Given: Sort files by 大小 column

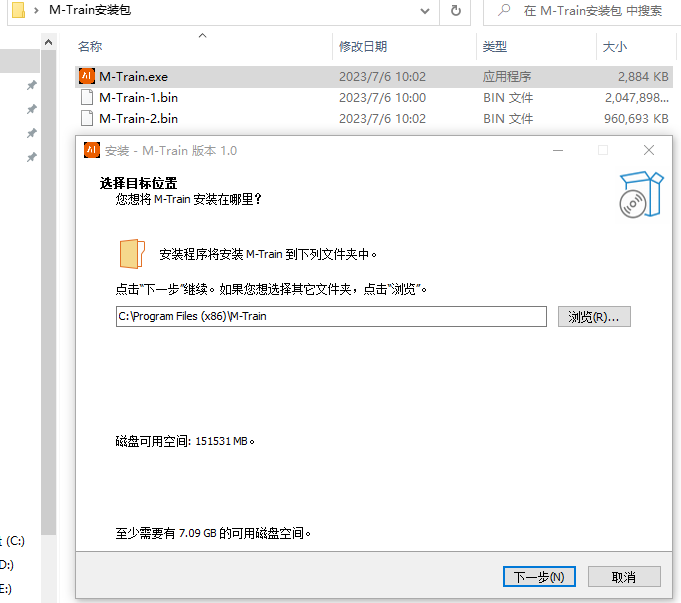Looking at the screenshot, I should 615,46.
